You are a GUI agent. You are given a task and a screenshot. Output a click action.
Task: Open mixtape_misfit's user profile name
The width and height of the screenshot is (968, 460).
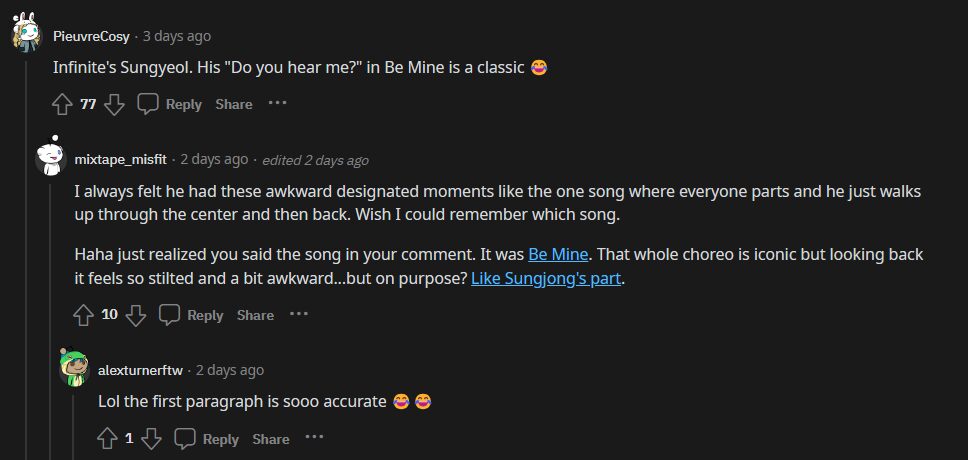pos(121,159)
